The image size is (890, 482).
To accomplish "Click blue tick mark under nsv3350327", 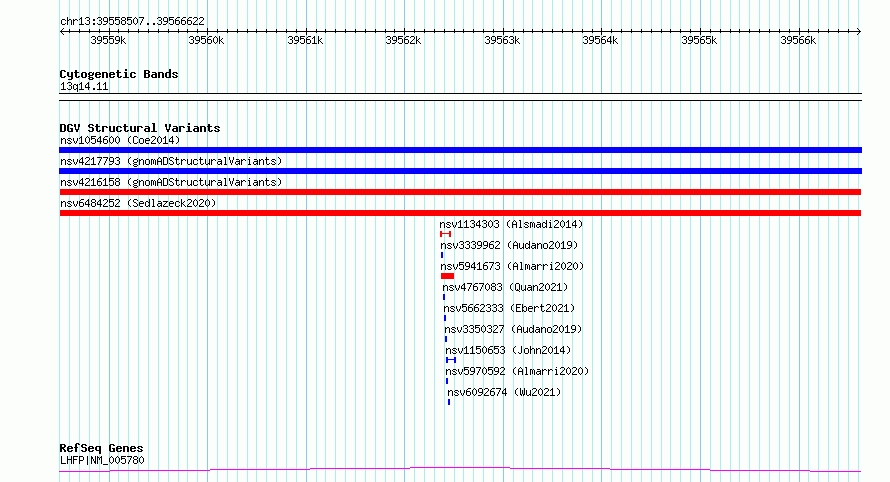I will click(446, 340).
